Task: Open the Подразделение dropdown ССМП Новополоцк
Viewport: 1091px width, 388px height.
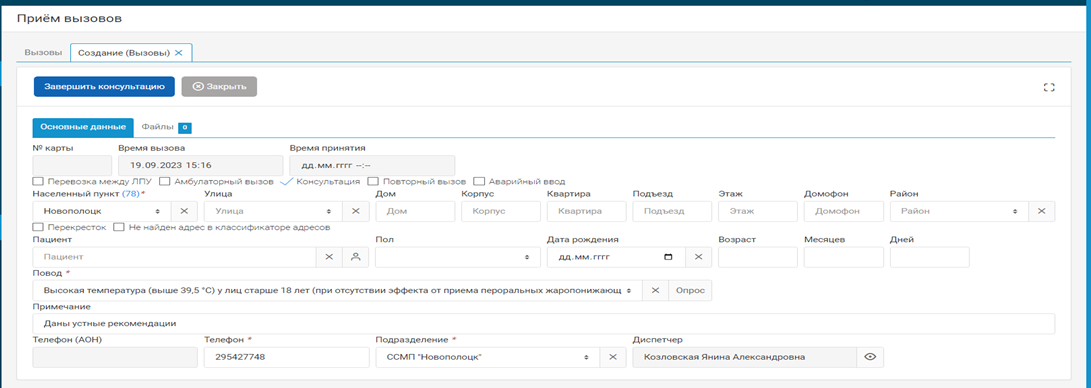Action: point(487,357)
